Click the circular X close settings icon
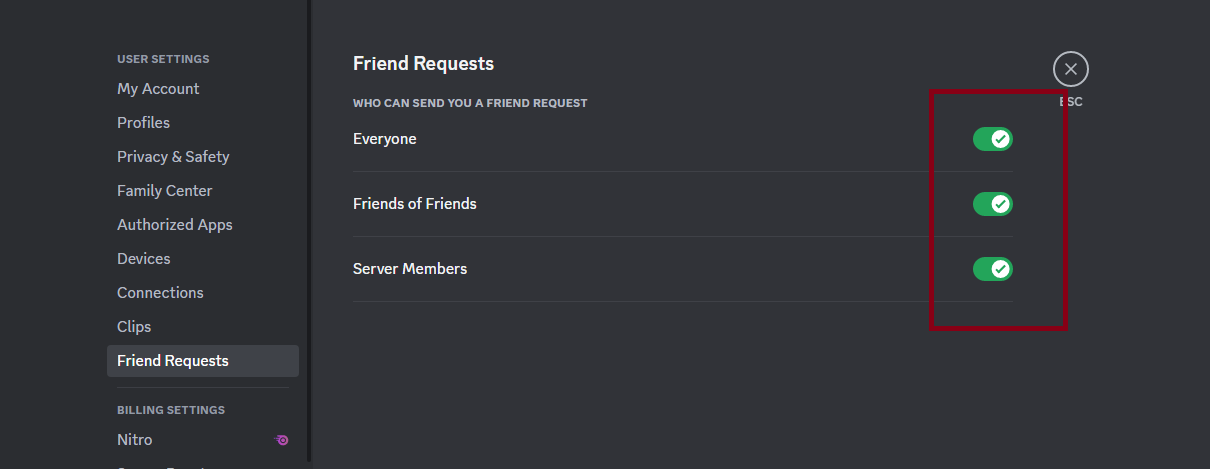The width and height of the screenshot is (1210, 469). click(1070, 69)
